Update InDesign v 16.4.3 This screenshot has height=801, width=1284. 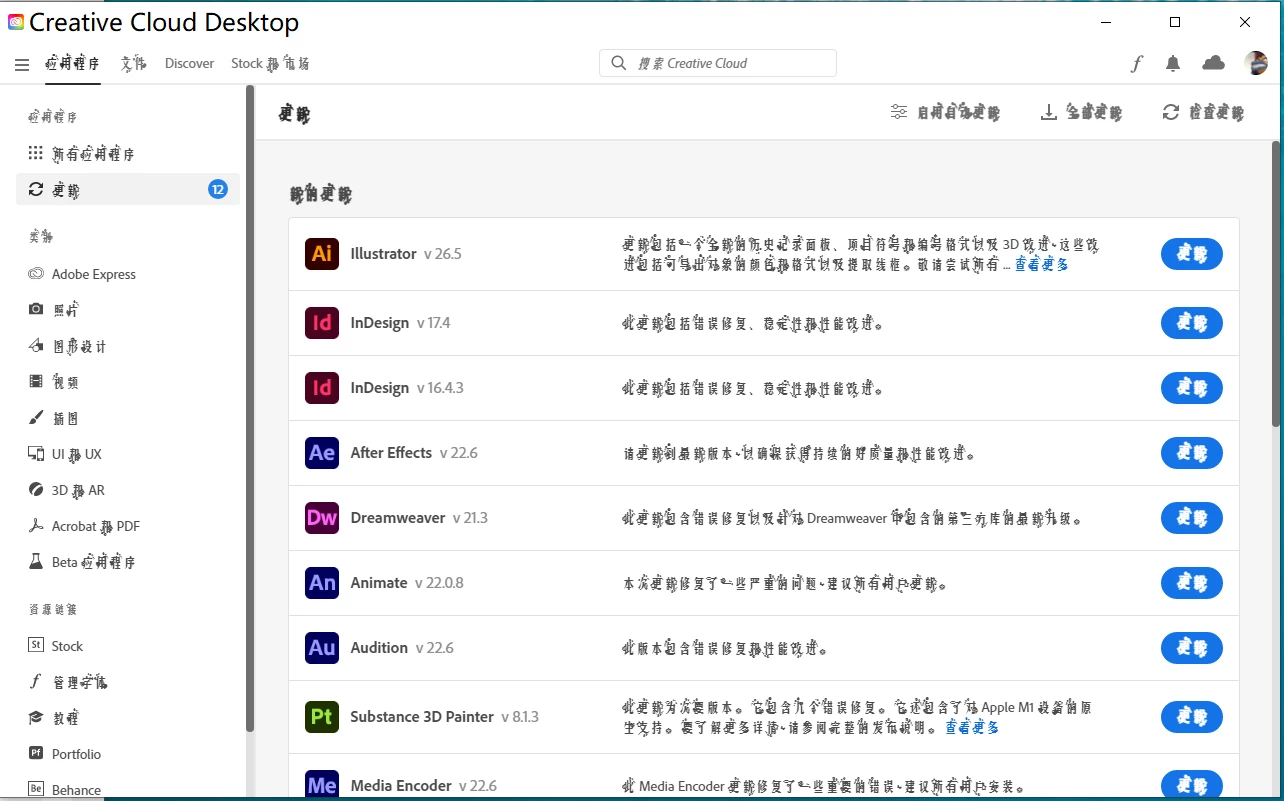click(x=1191, y=388)
